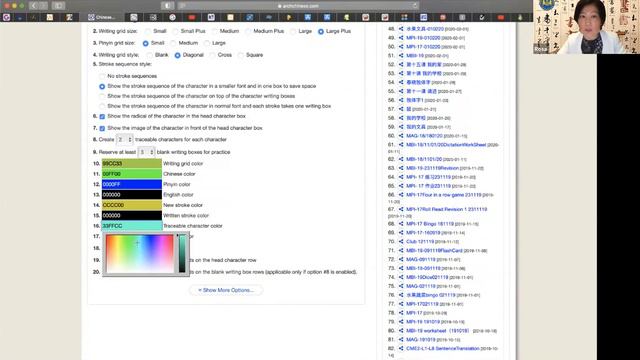Click the share icon on row 68
640x360 pixels.
401,224
